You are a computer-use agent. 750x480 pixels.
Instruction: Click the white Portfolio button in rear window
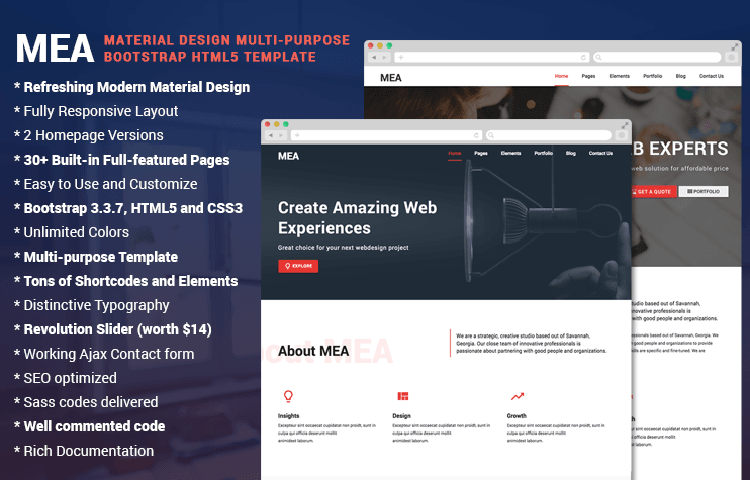click(x=704, y=191)
